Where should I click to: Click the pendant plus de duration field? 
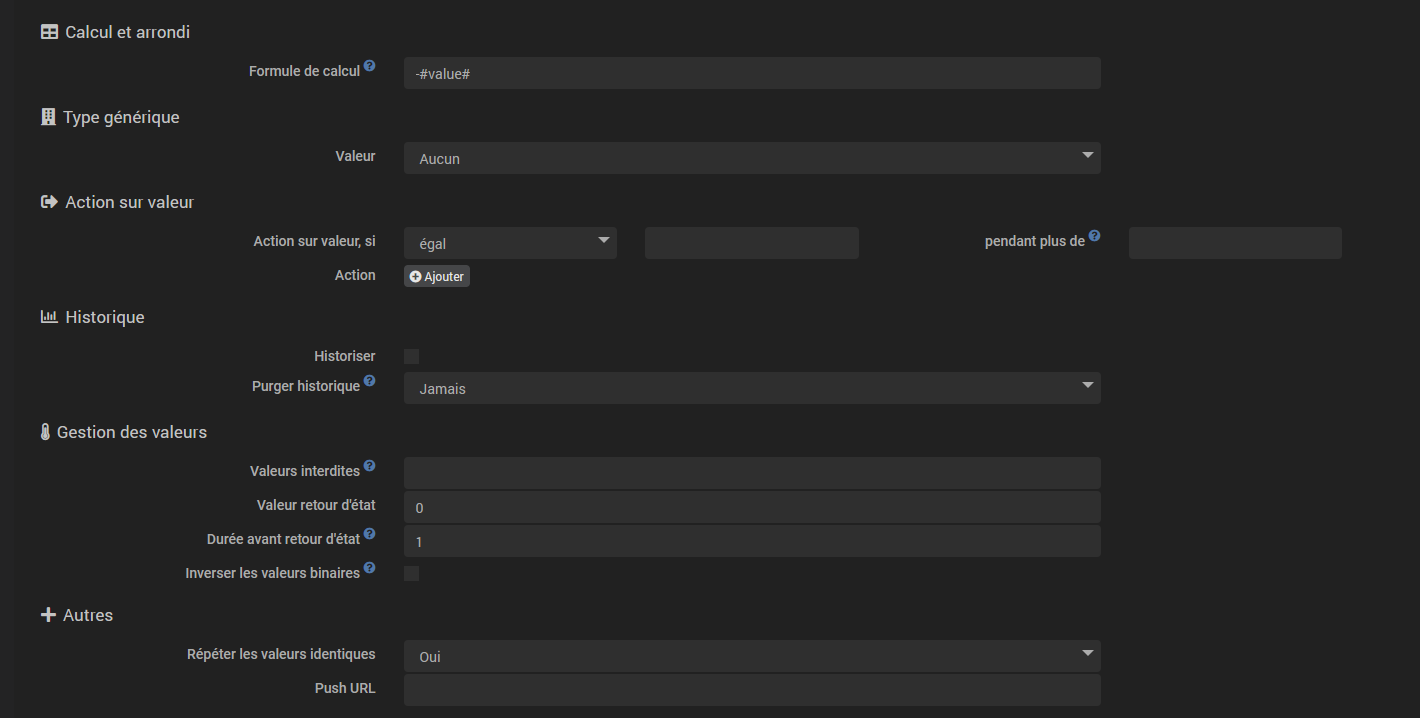pyautogui.click(x=1235, y=243)
